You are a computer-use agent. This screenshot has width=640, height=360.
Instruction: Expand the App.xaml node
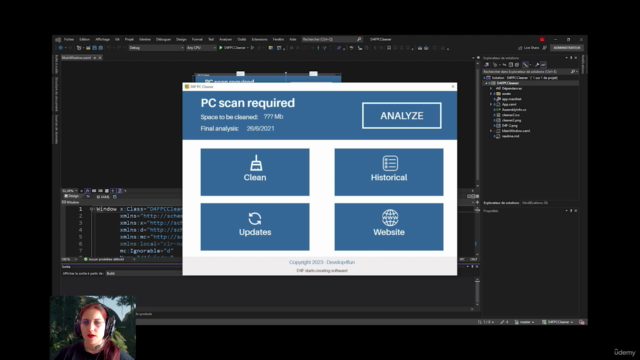491,104
